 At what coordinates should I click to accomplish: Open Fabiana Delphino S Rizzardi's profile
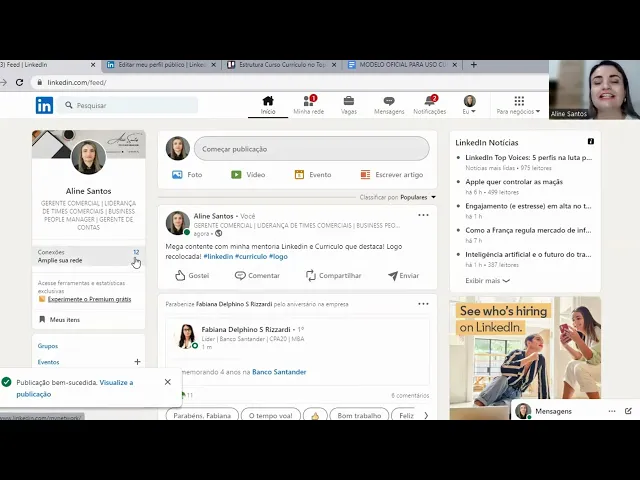pyautogui.click(x=246, y=329)
